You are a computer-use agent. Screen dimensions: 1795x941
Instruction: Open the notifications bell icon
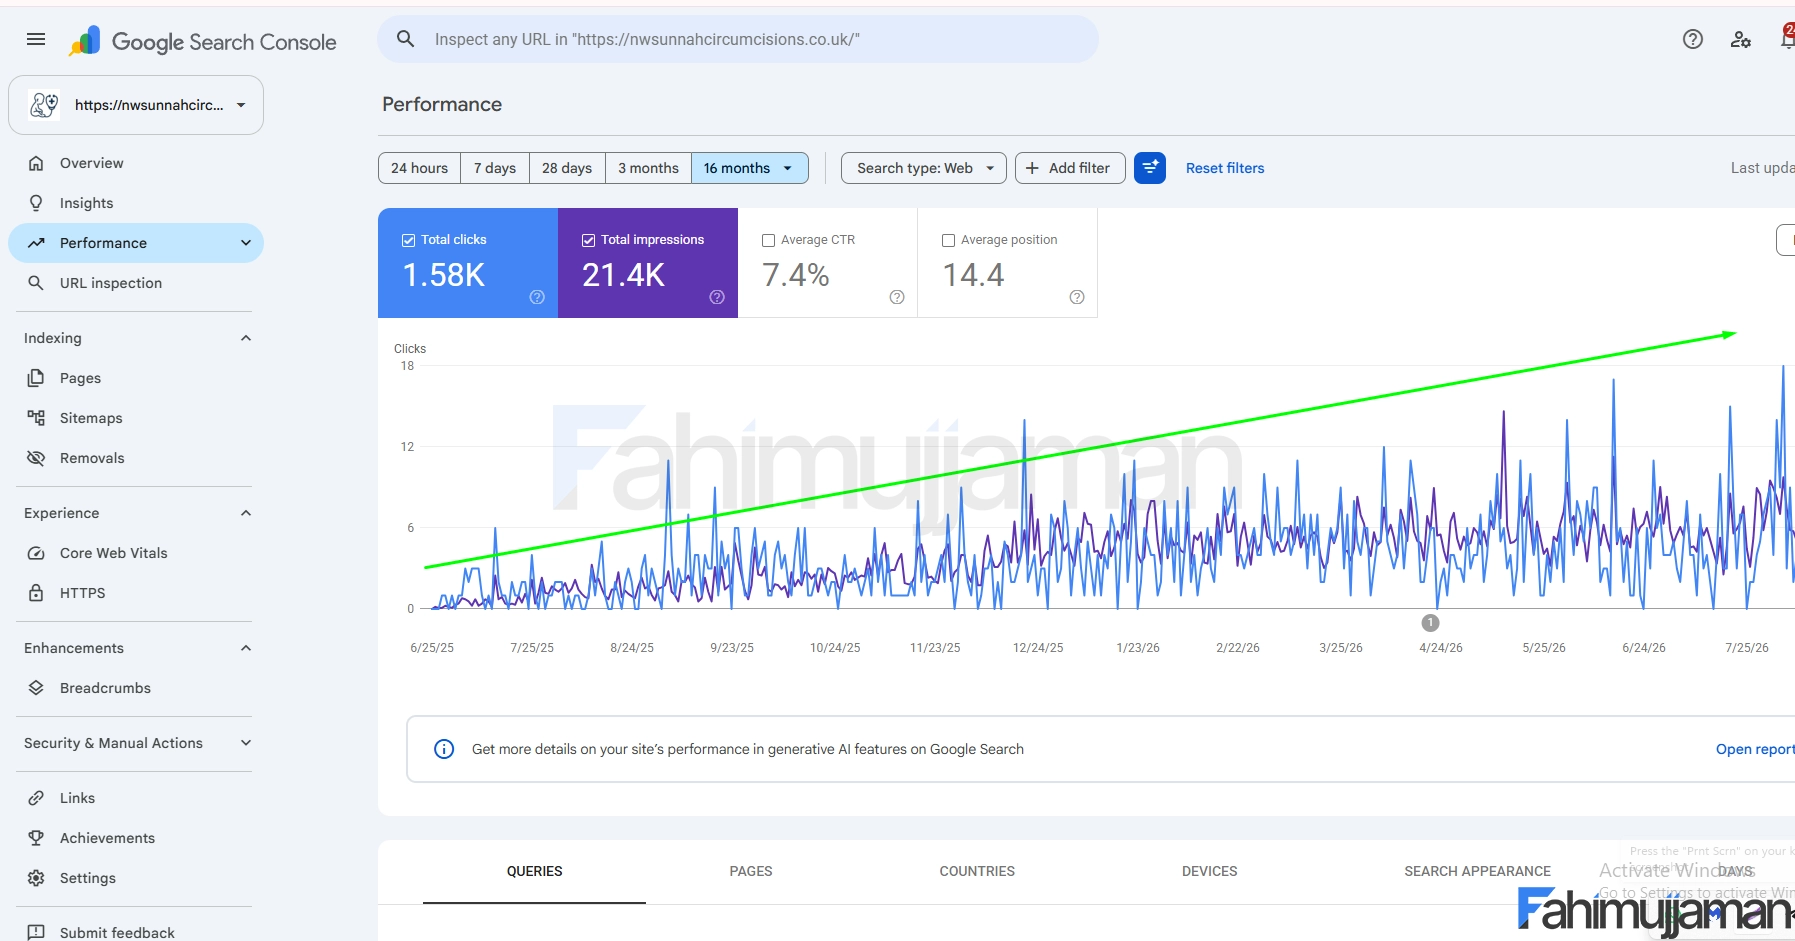[x=1787, y=38]
